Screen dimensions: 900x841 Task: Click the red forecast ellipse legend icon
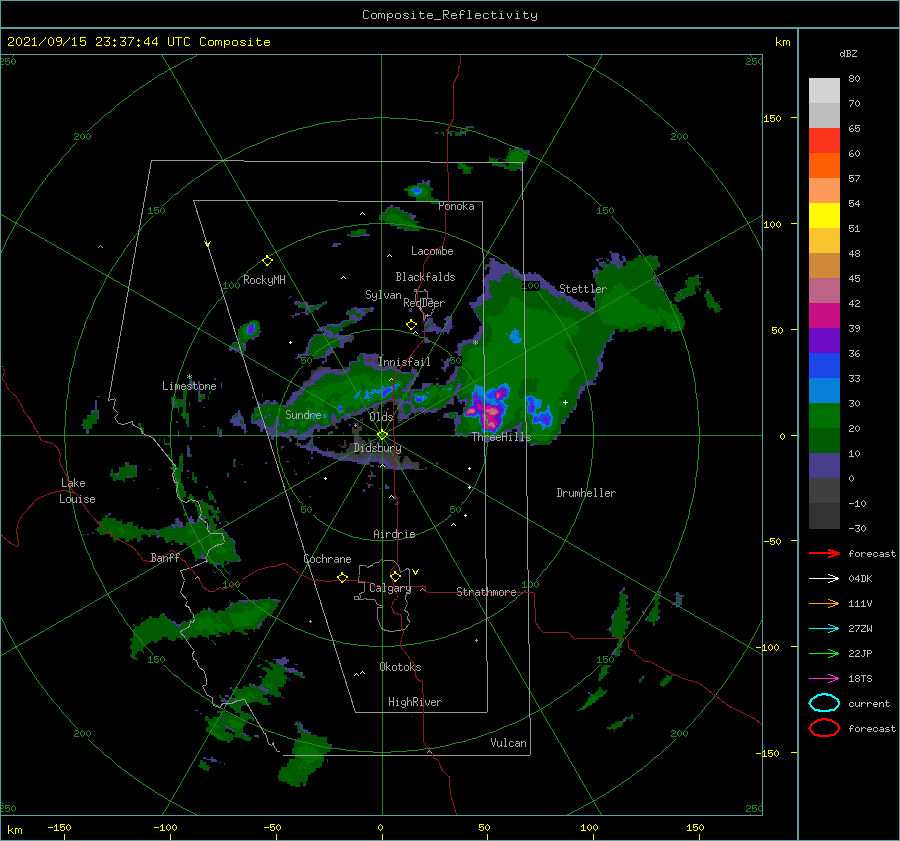coord(824,728)
